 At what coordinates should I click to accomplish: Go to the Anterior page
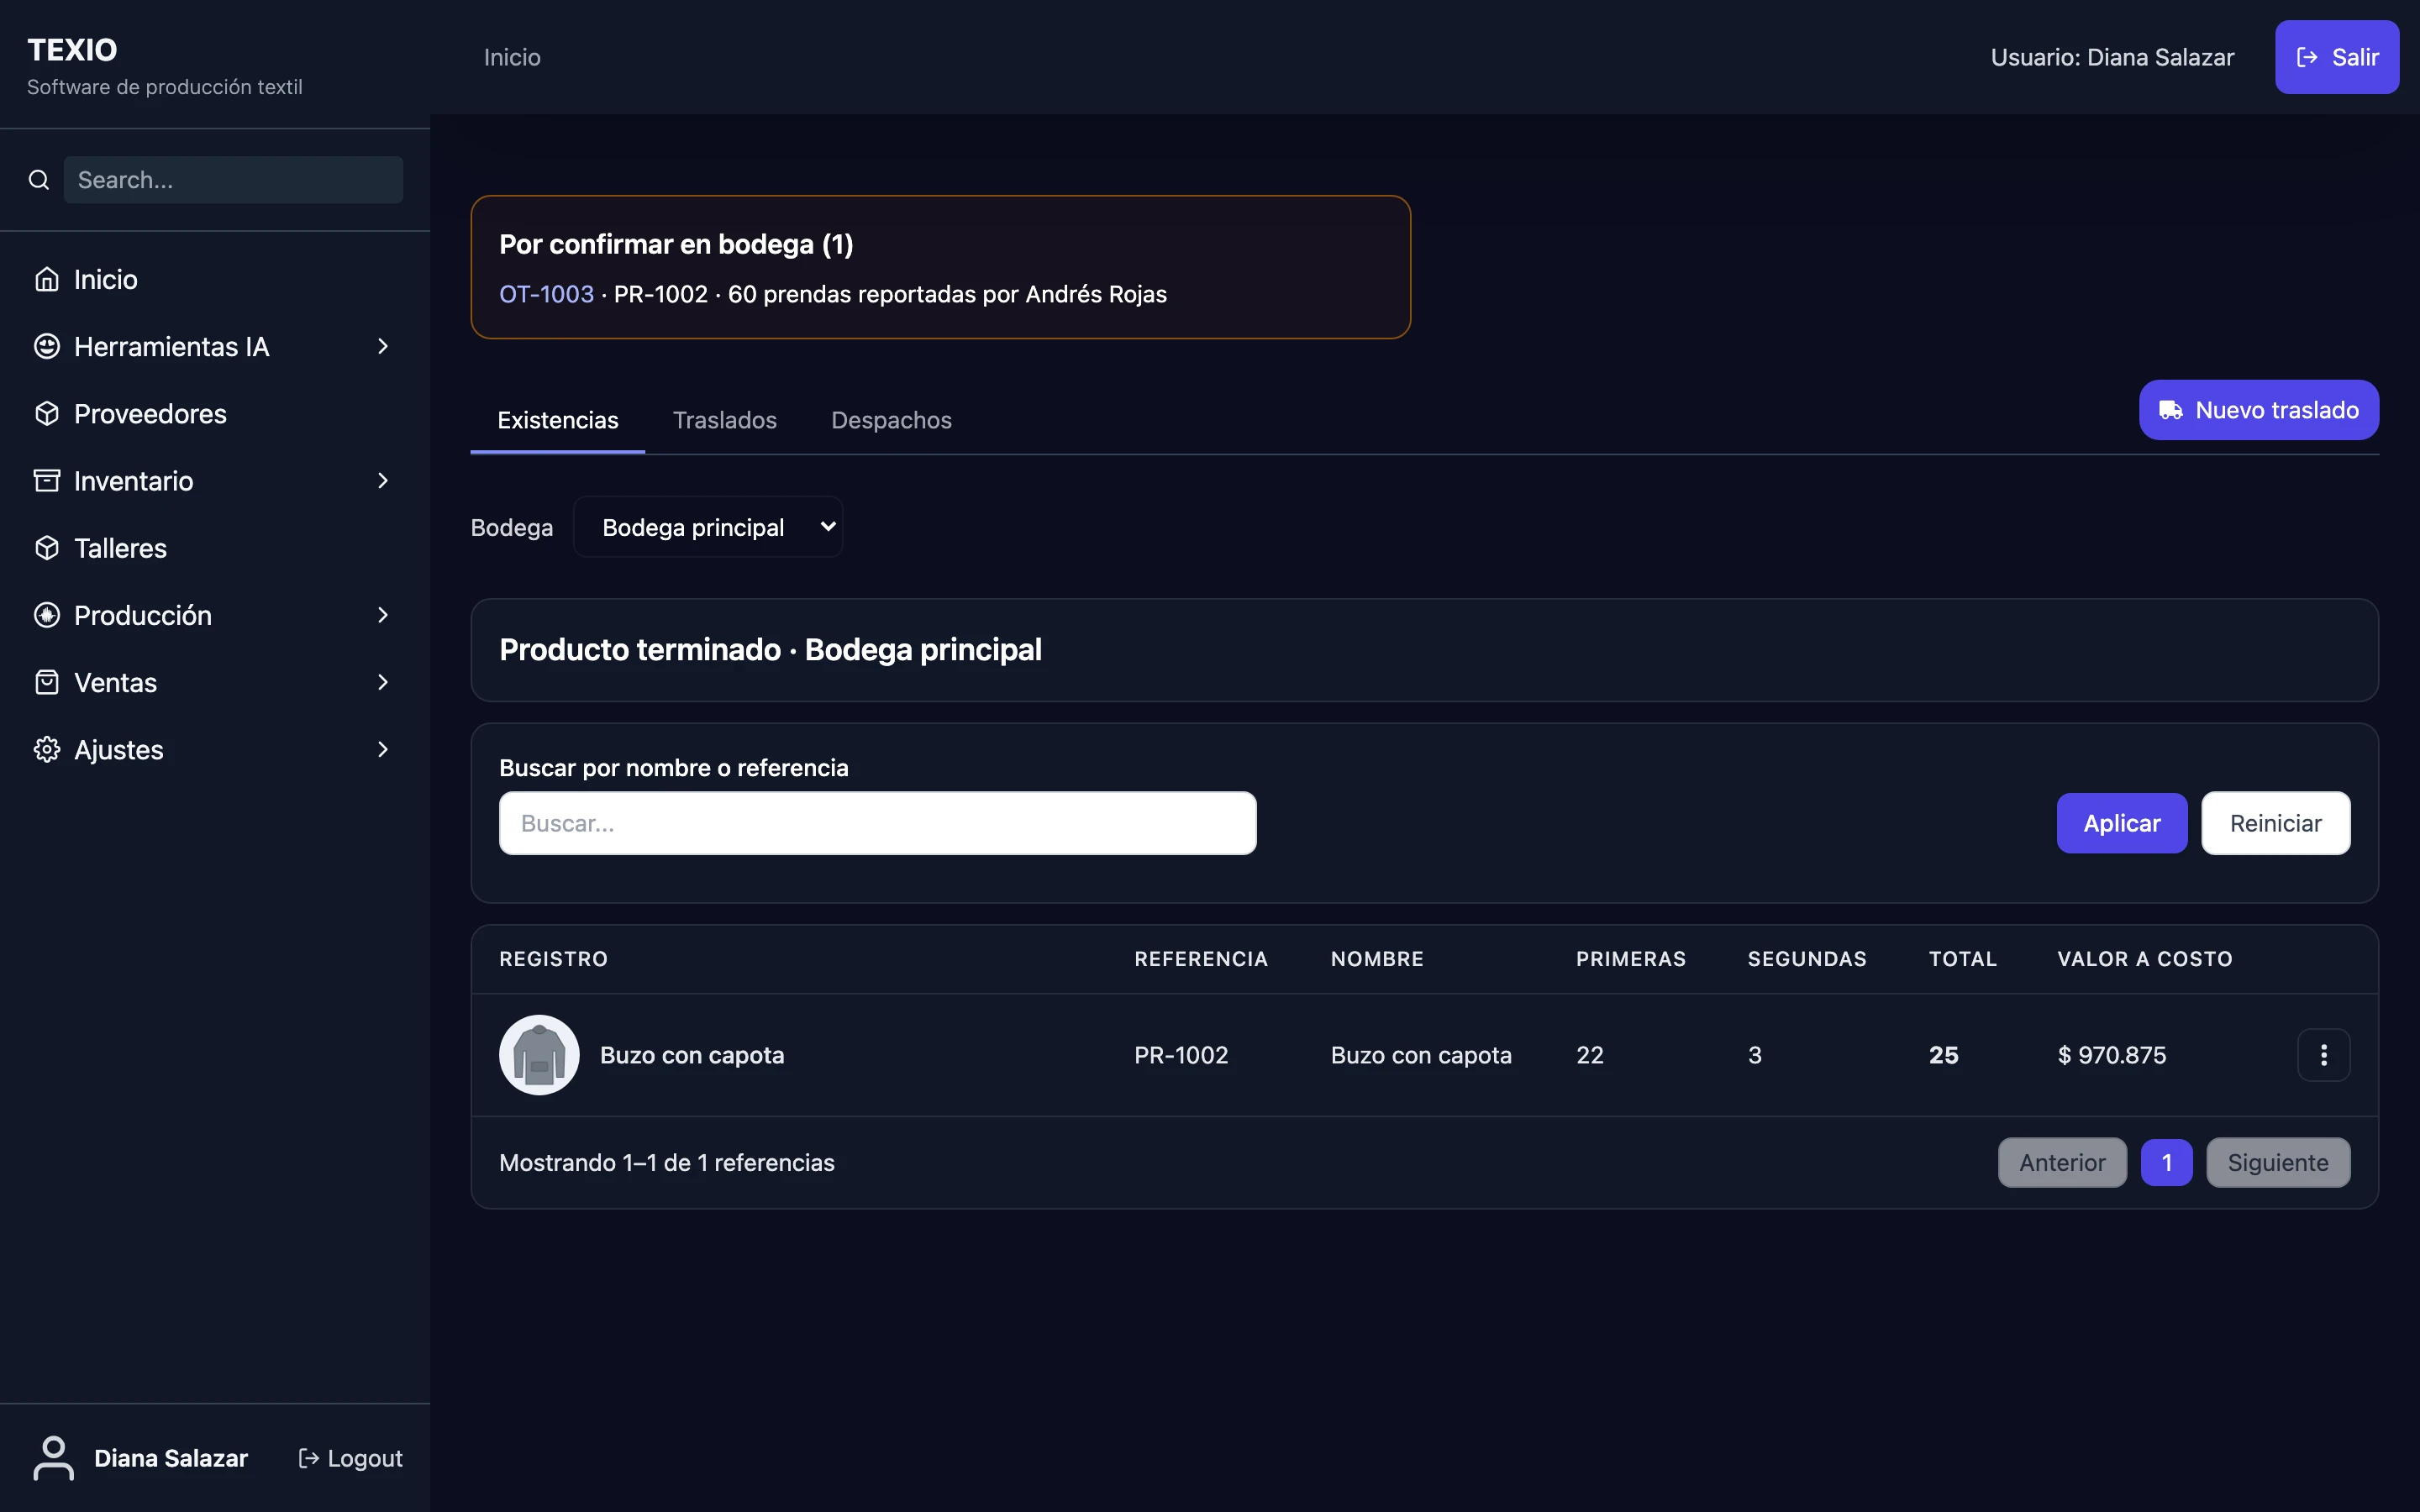(x=2062, y=1162)
